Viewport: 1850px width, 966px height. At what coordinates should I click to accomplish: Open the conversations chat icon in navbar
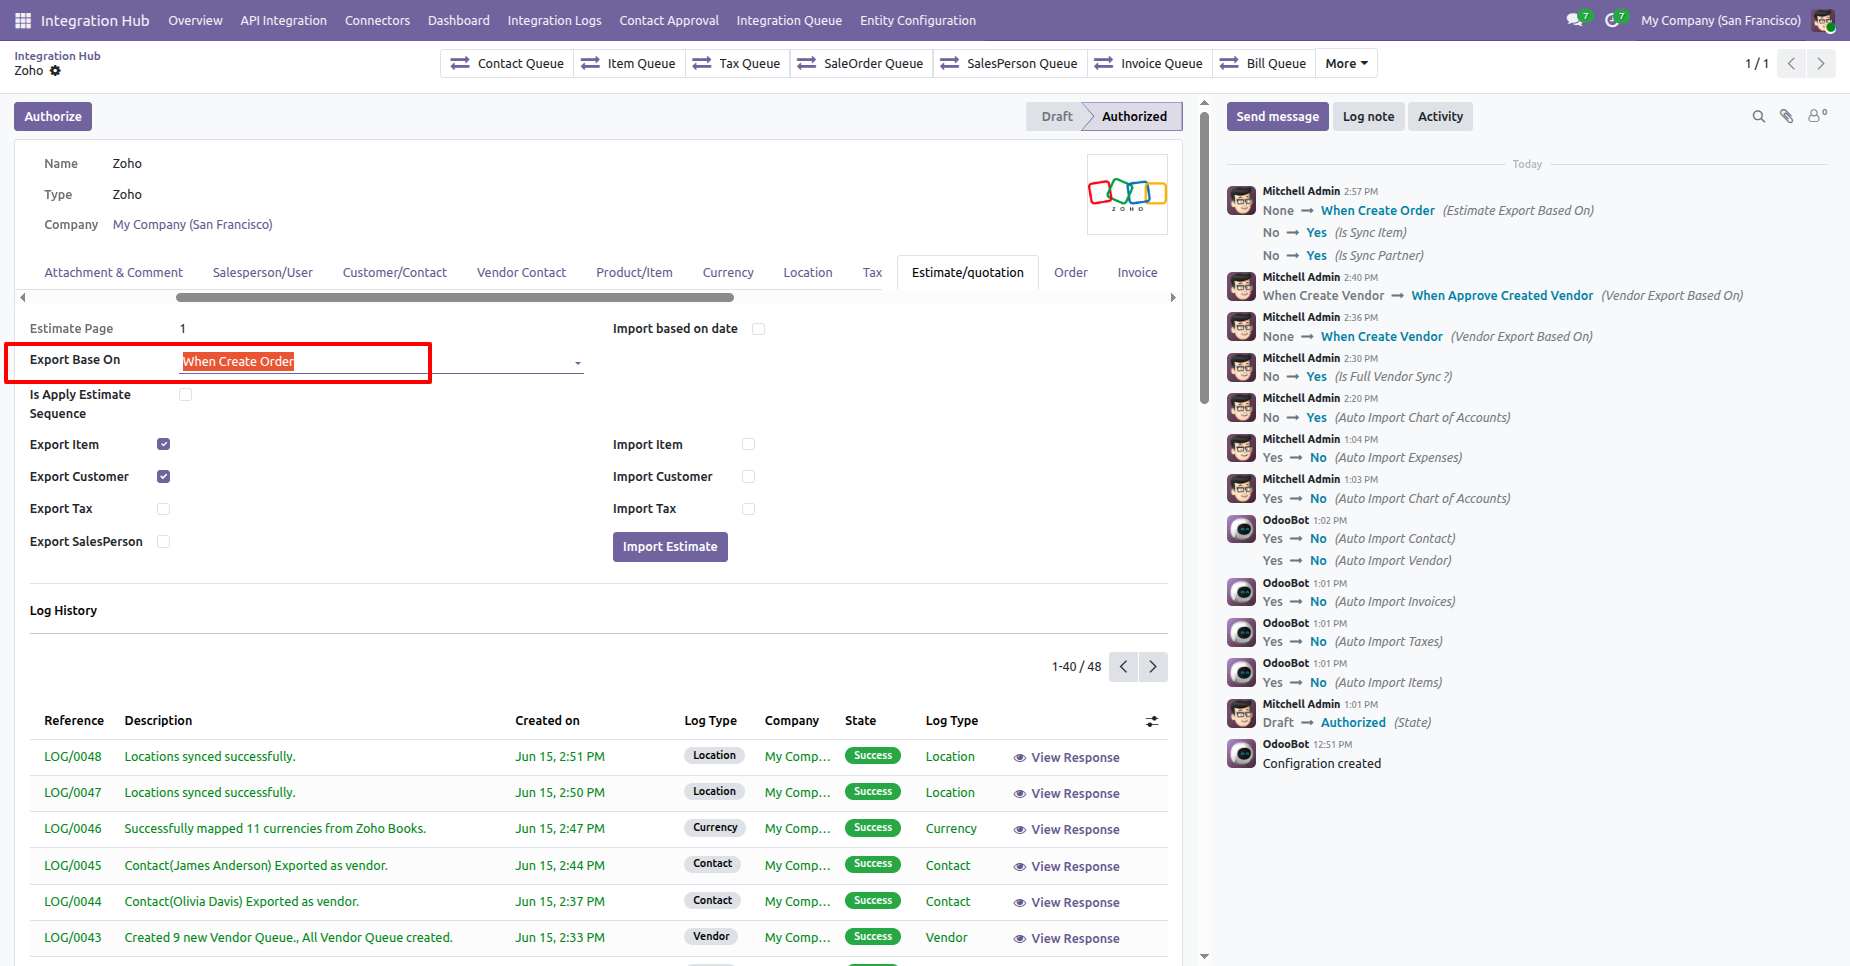1576,20
